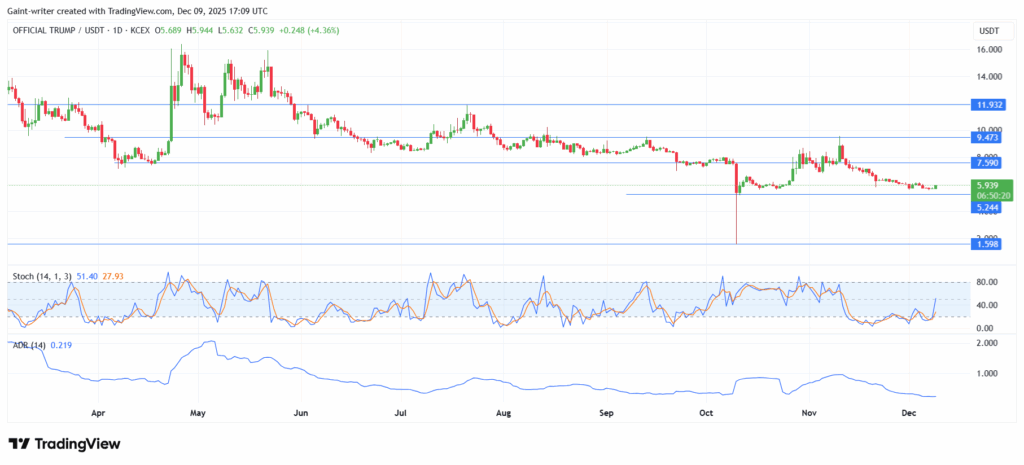Click the Apr label on time axis
This screenshot has height=465, width=1024.
(98, 413)
